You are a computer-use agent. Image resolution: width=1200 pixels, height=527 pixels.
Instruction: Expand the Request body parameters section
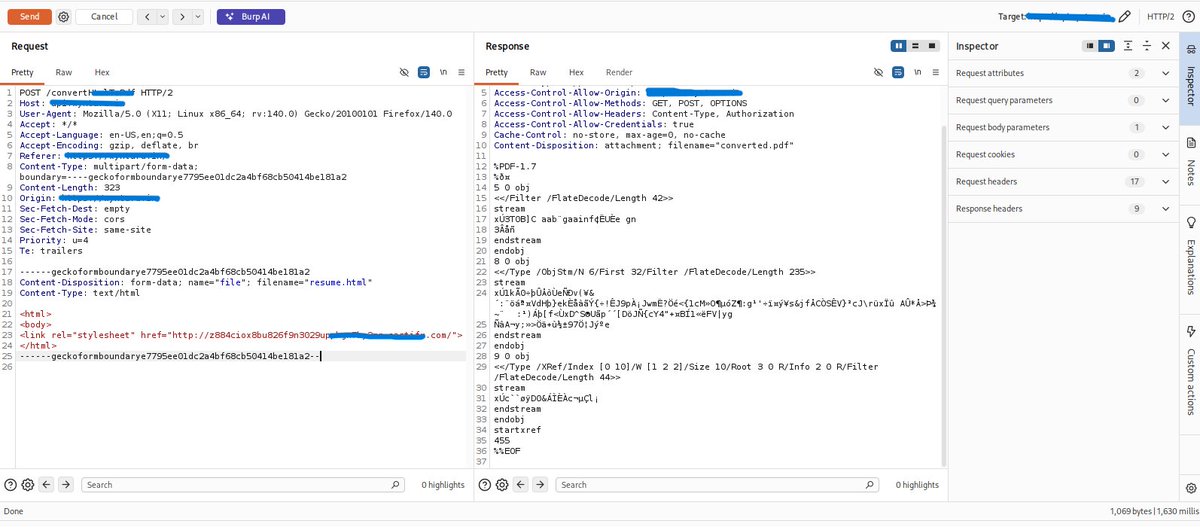coord(1062,127)
